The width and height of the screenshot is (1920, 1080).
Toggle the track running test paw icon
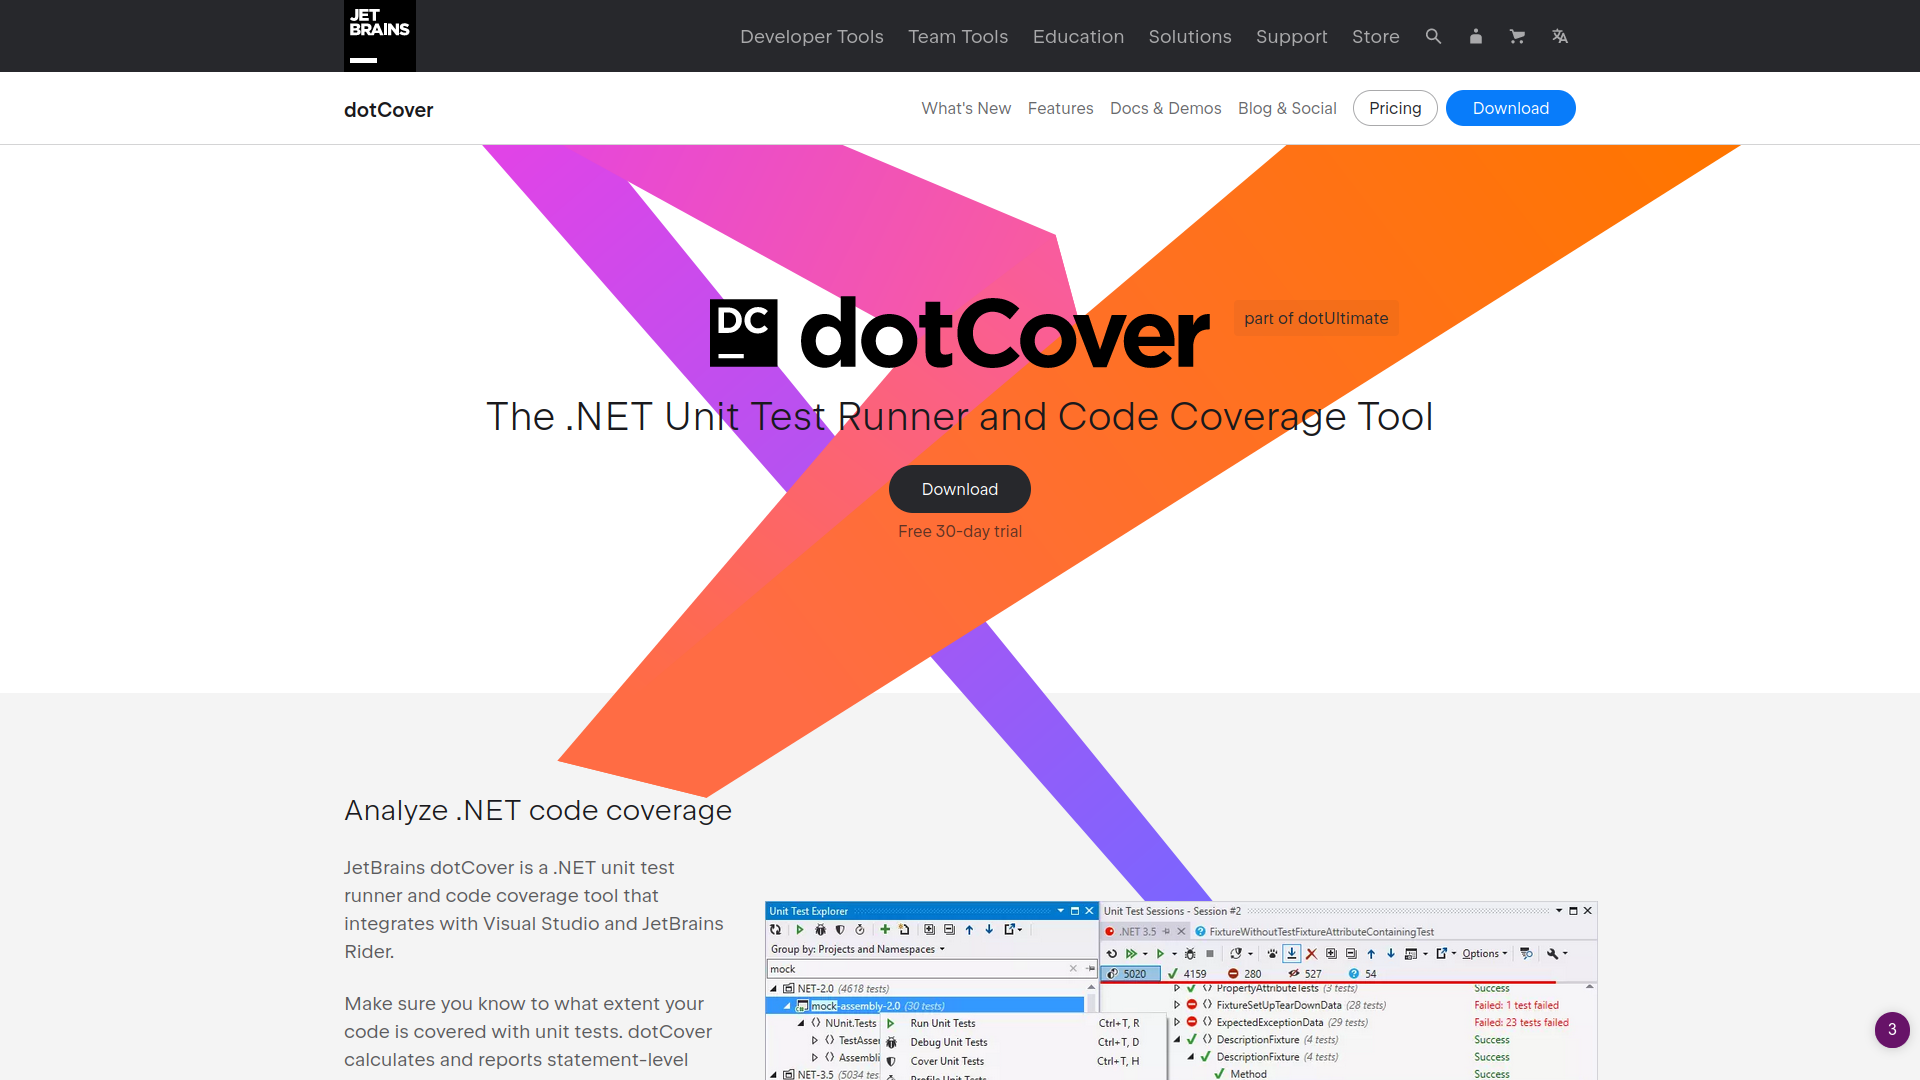coord(1272,953)
